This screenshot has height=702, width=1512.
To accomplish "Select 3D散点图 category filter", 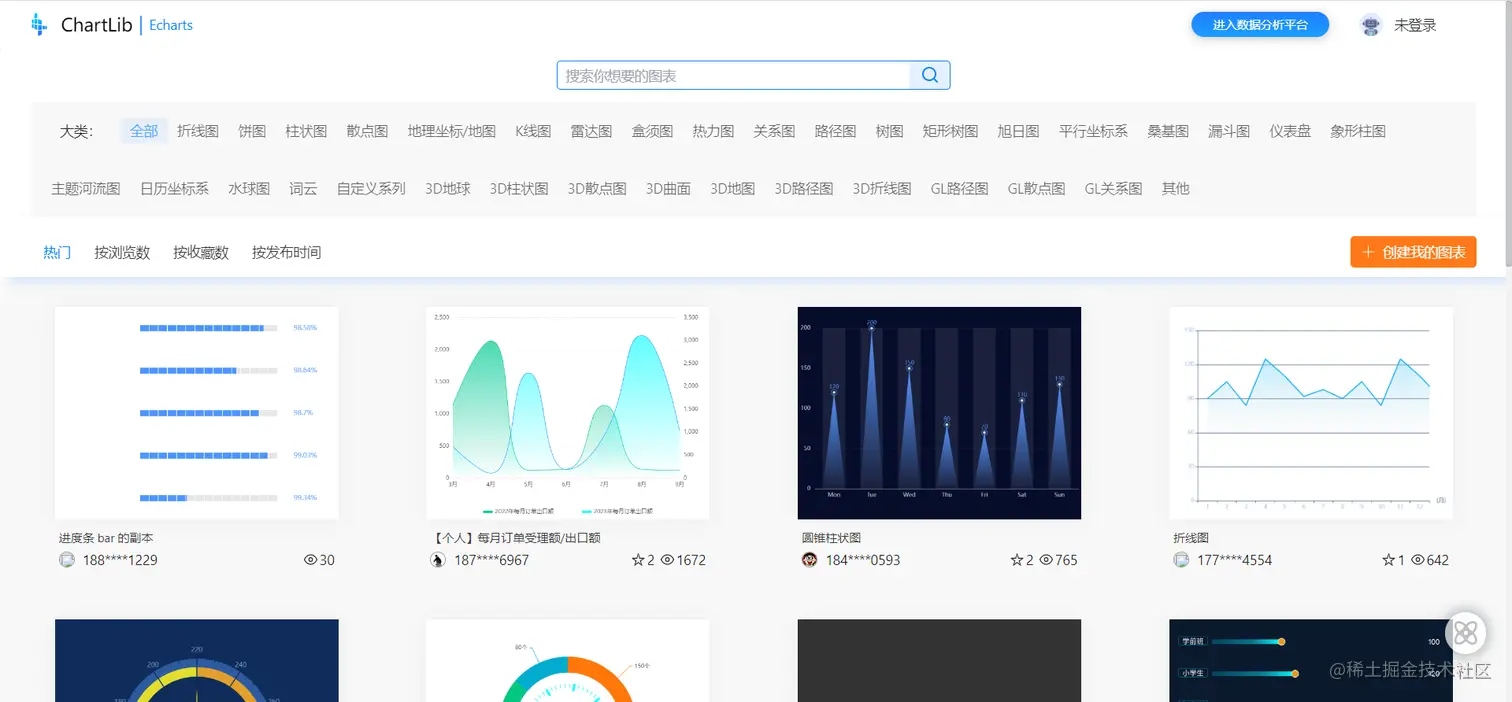I will pyautogui.click(x=597, y=188).
